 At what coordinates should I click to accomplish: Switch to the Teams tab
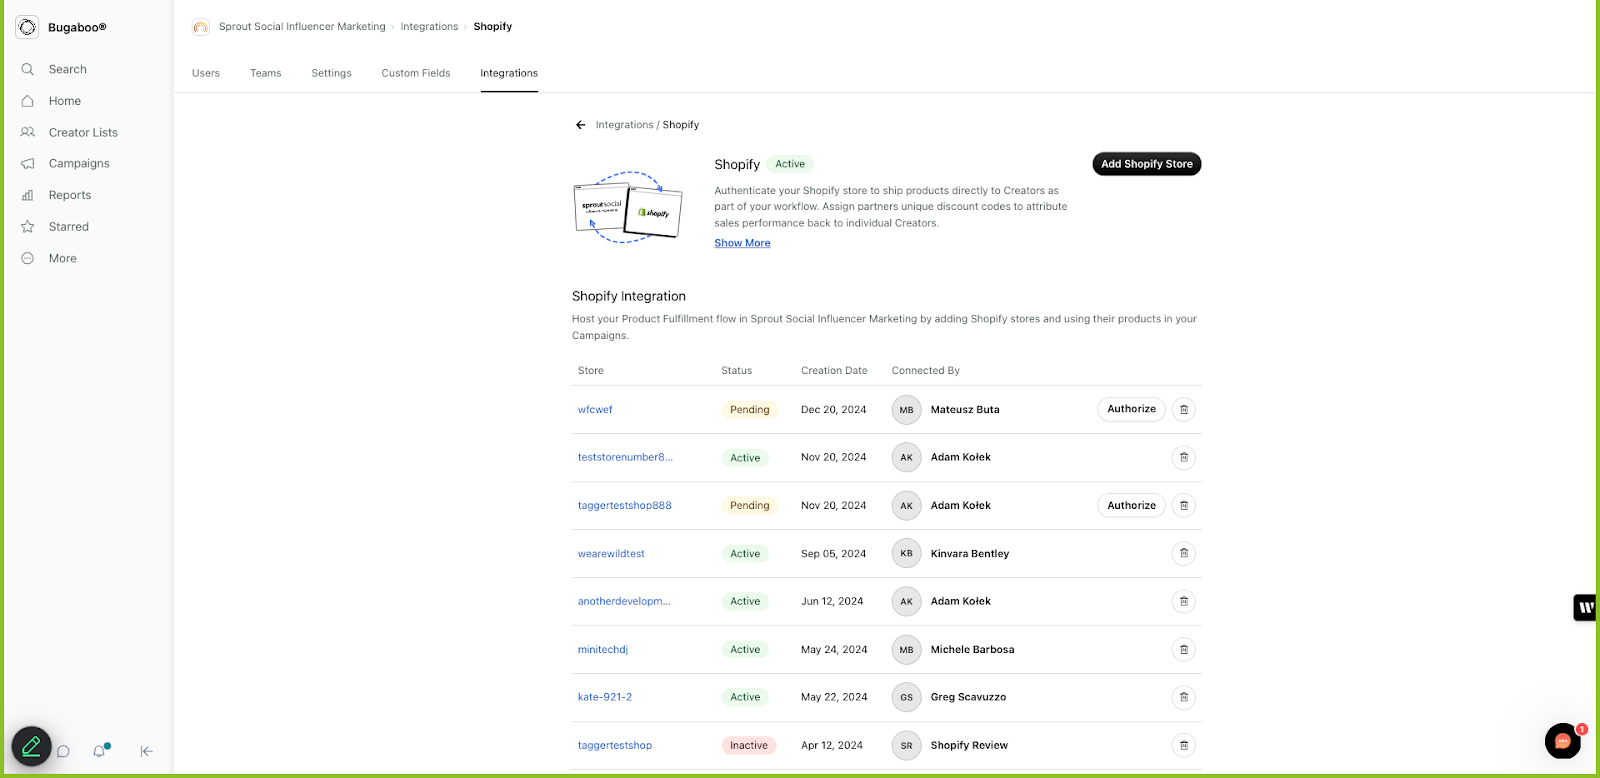[266, 73]
